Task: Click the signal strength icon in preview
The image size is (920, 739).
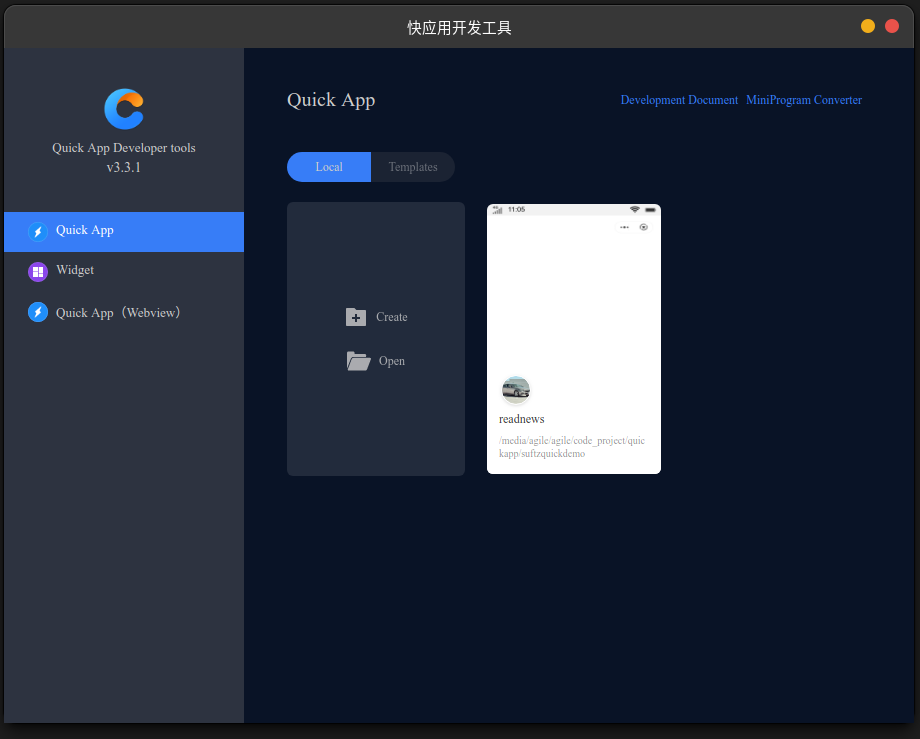Action: click(x=497, y=209)
